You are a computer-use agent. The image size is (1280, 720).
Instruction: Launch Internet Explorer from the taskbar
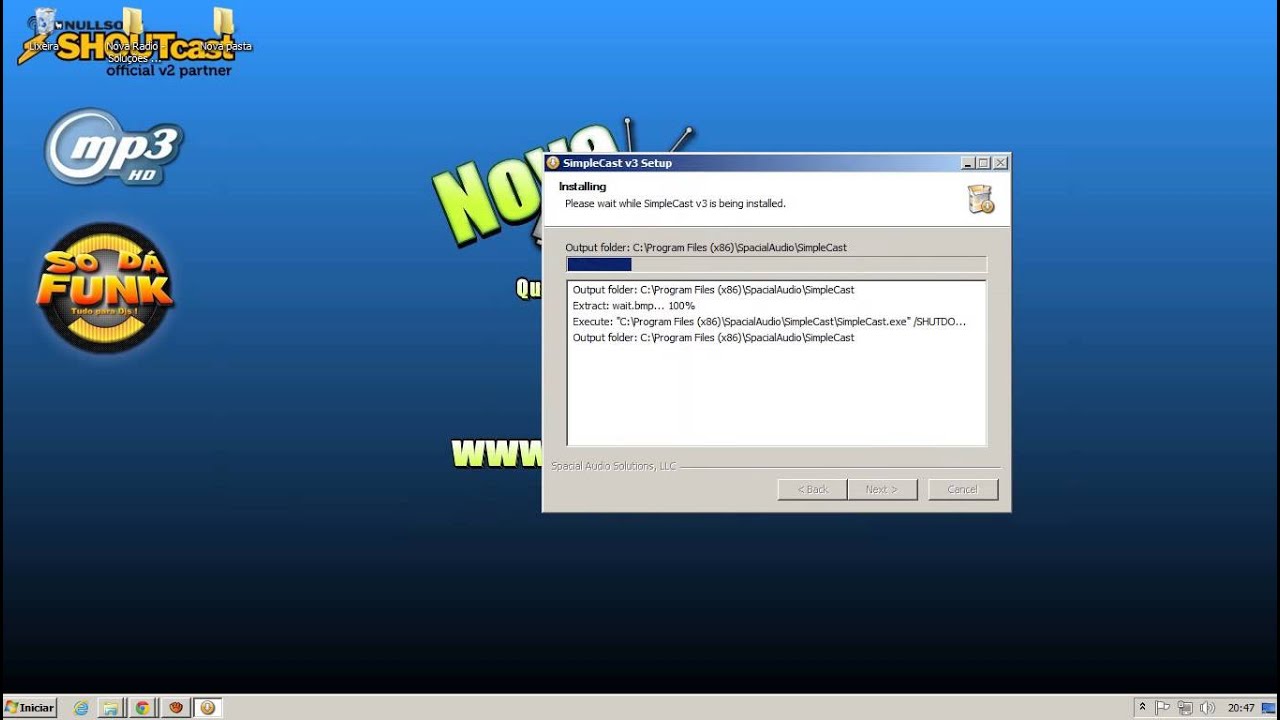(81, 707)
